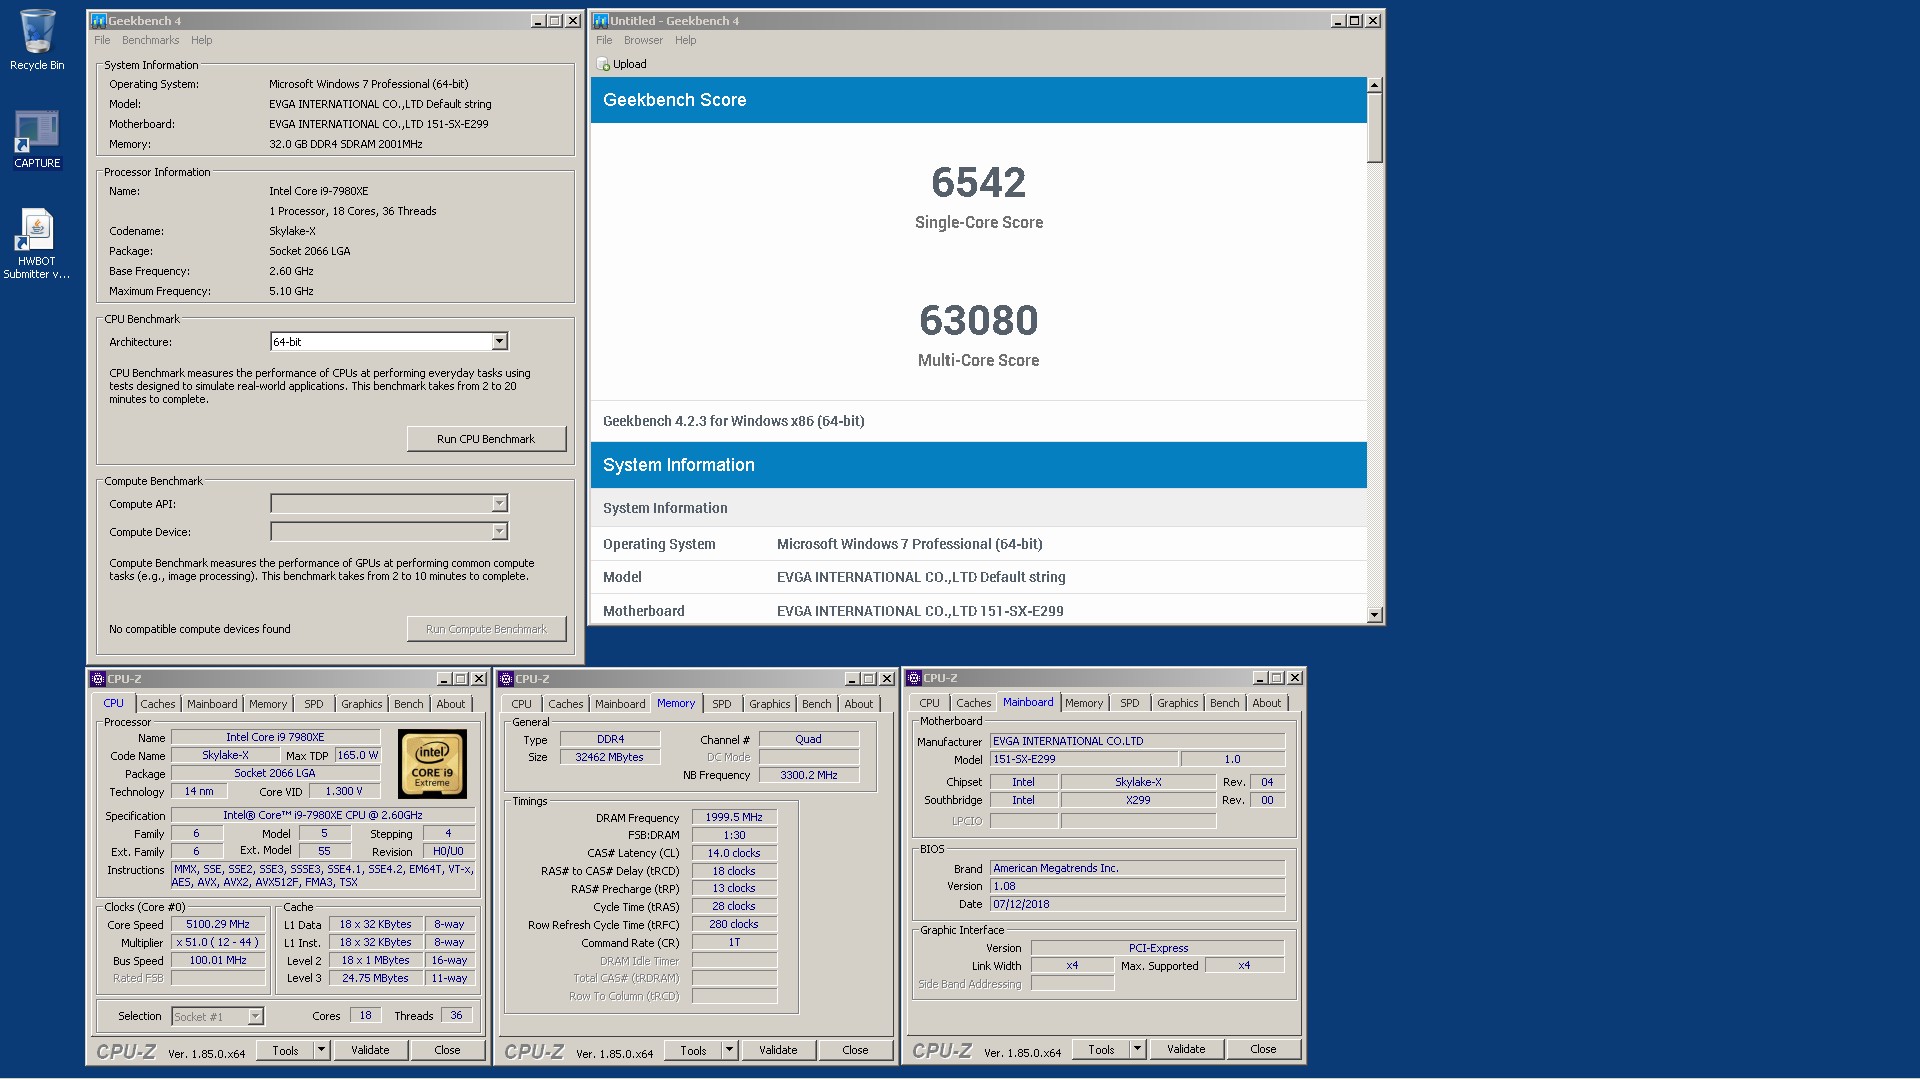Click the Mainboard CPU-Z window title icon
The width and height of the screenshot is (1920, 1080).
[914, 677]
